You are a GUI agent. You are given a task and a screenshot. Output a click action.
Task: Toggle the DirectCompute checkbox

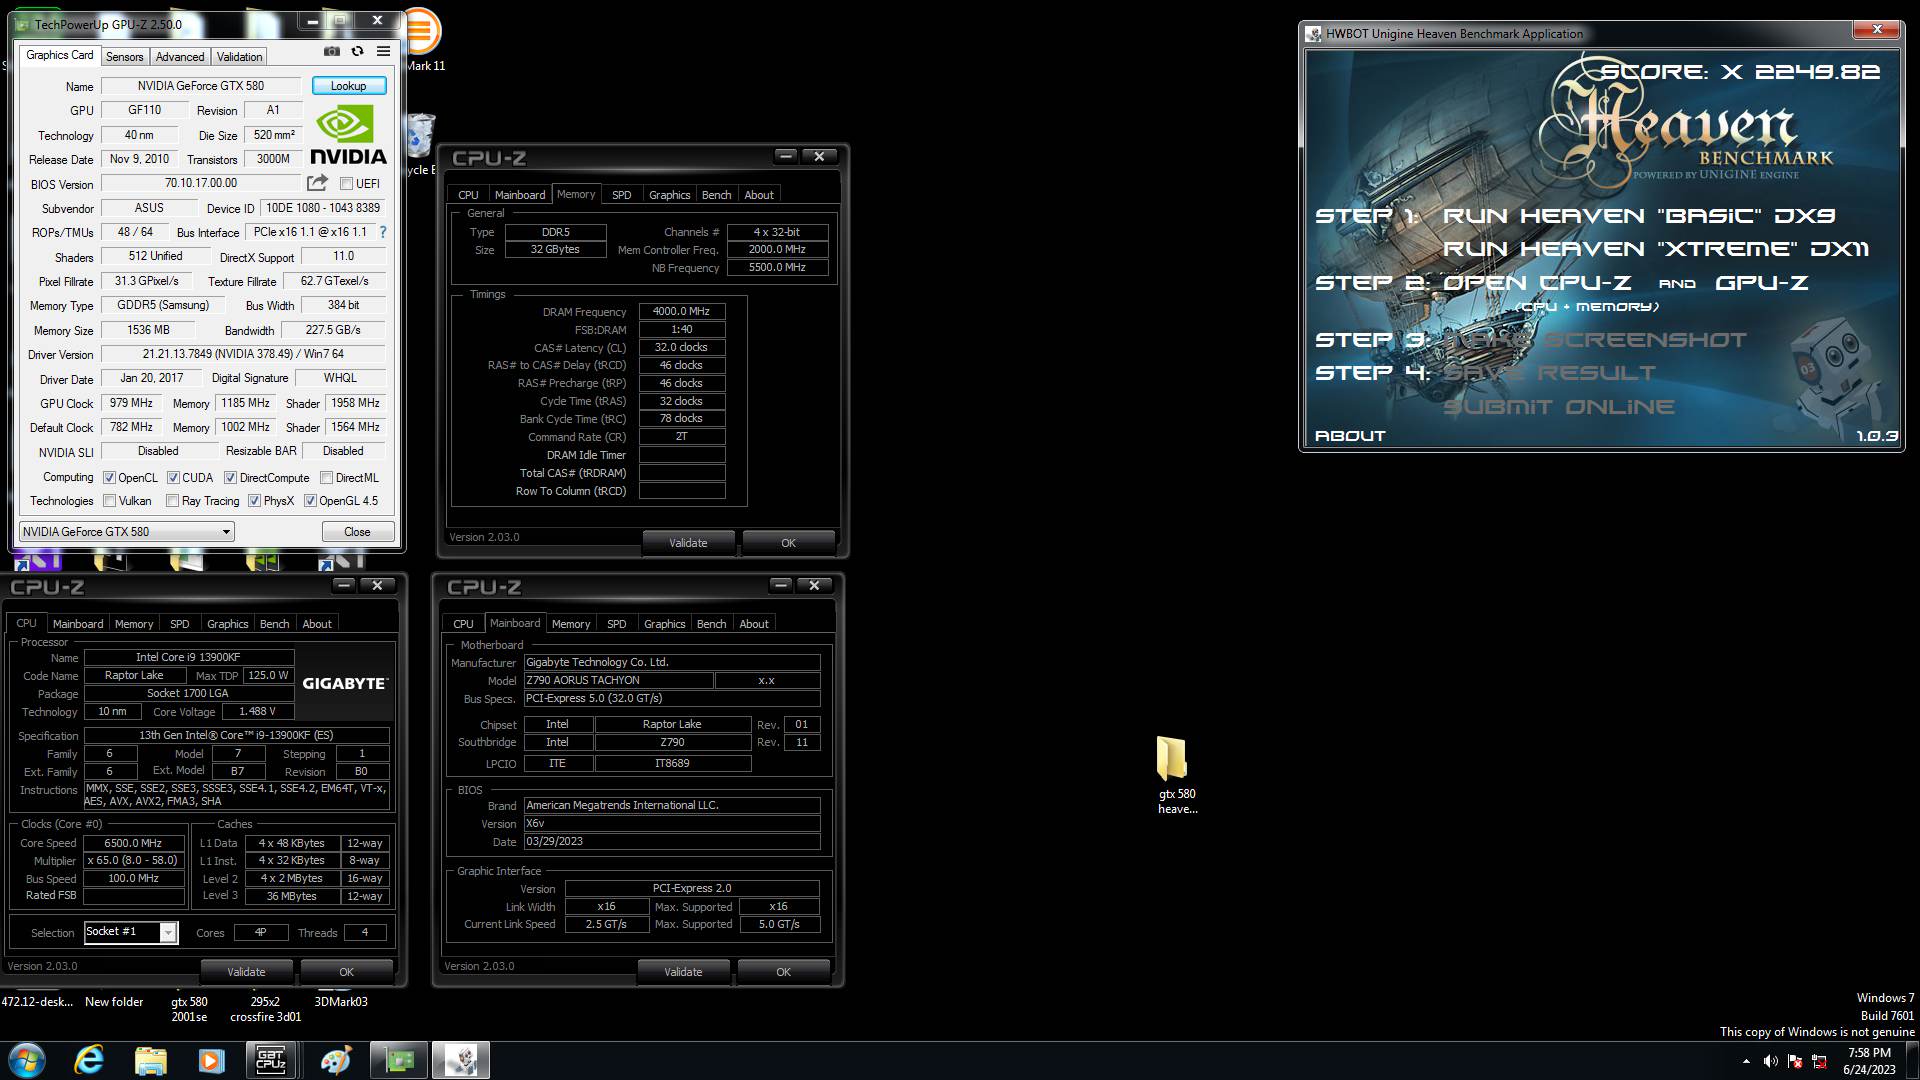tap(230, 478)
